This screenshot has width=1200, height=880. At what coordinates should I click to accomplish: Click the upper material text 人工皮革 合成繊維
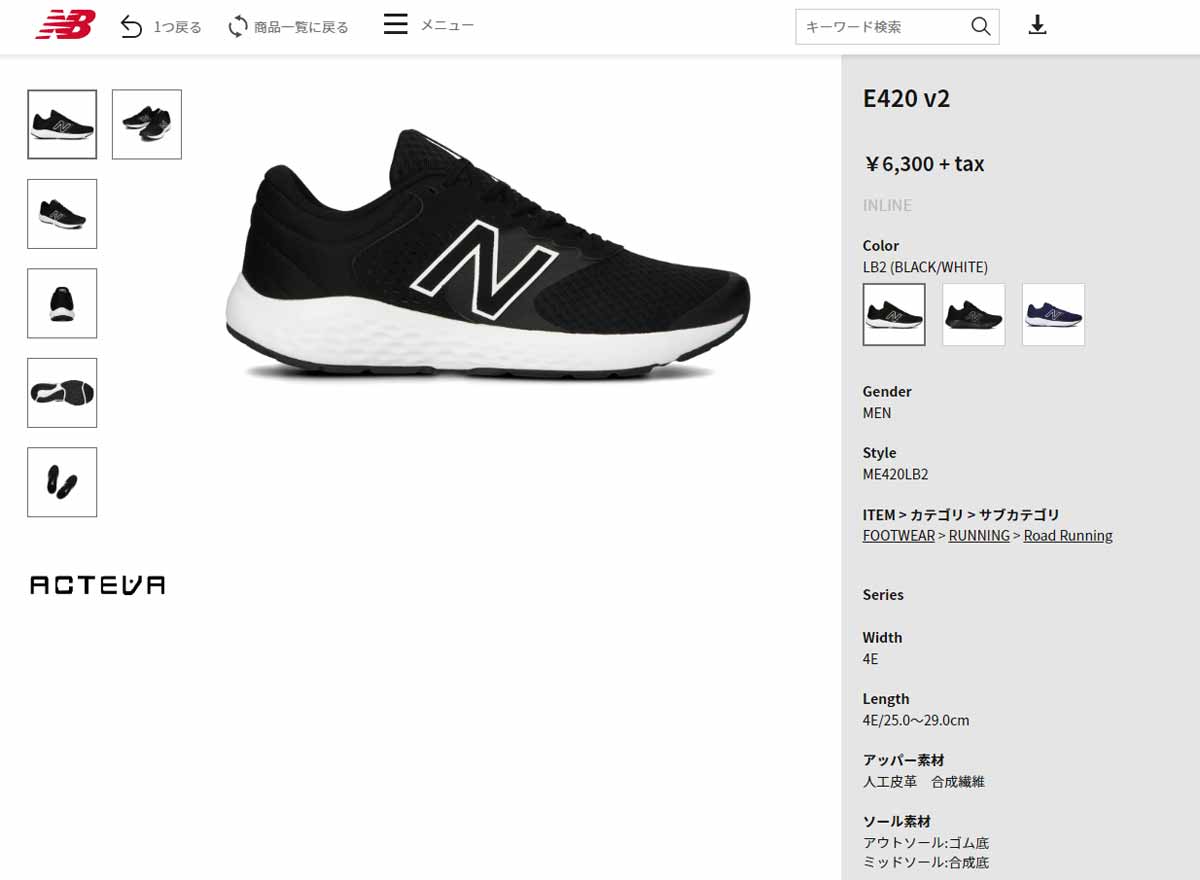click(924, 782)
